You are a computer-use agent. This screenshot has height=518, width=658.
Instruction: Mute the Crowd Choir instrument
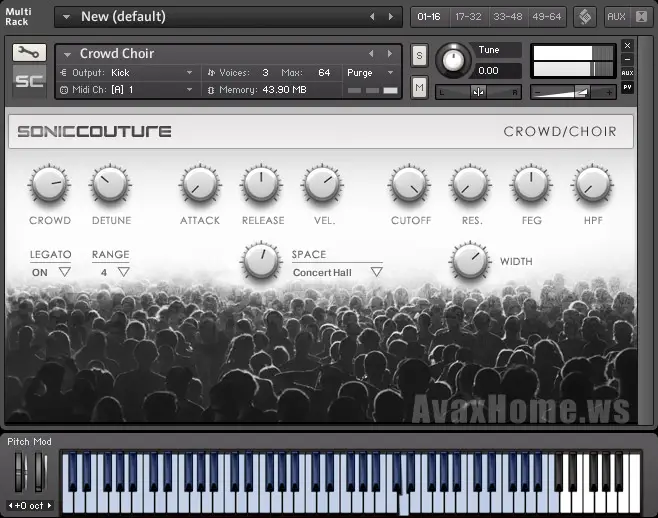point(419,87)
